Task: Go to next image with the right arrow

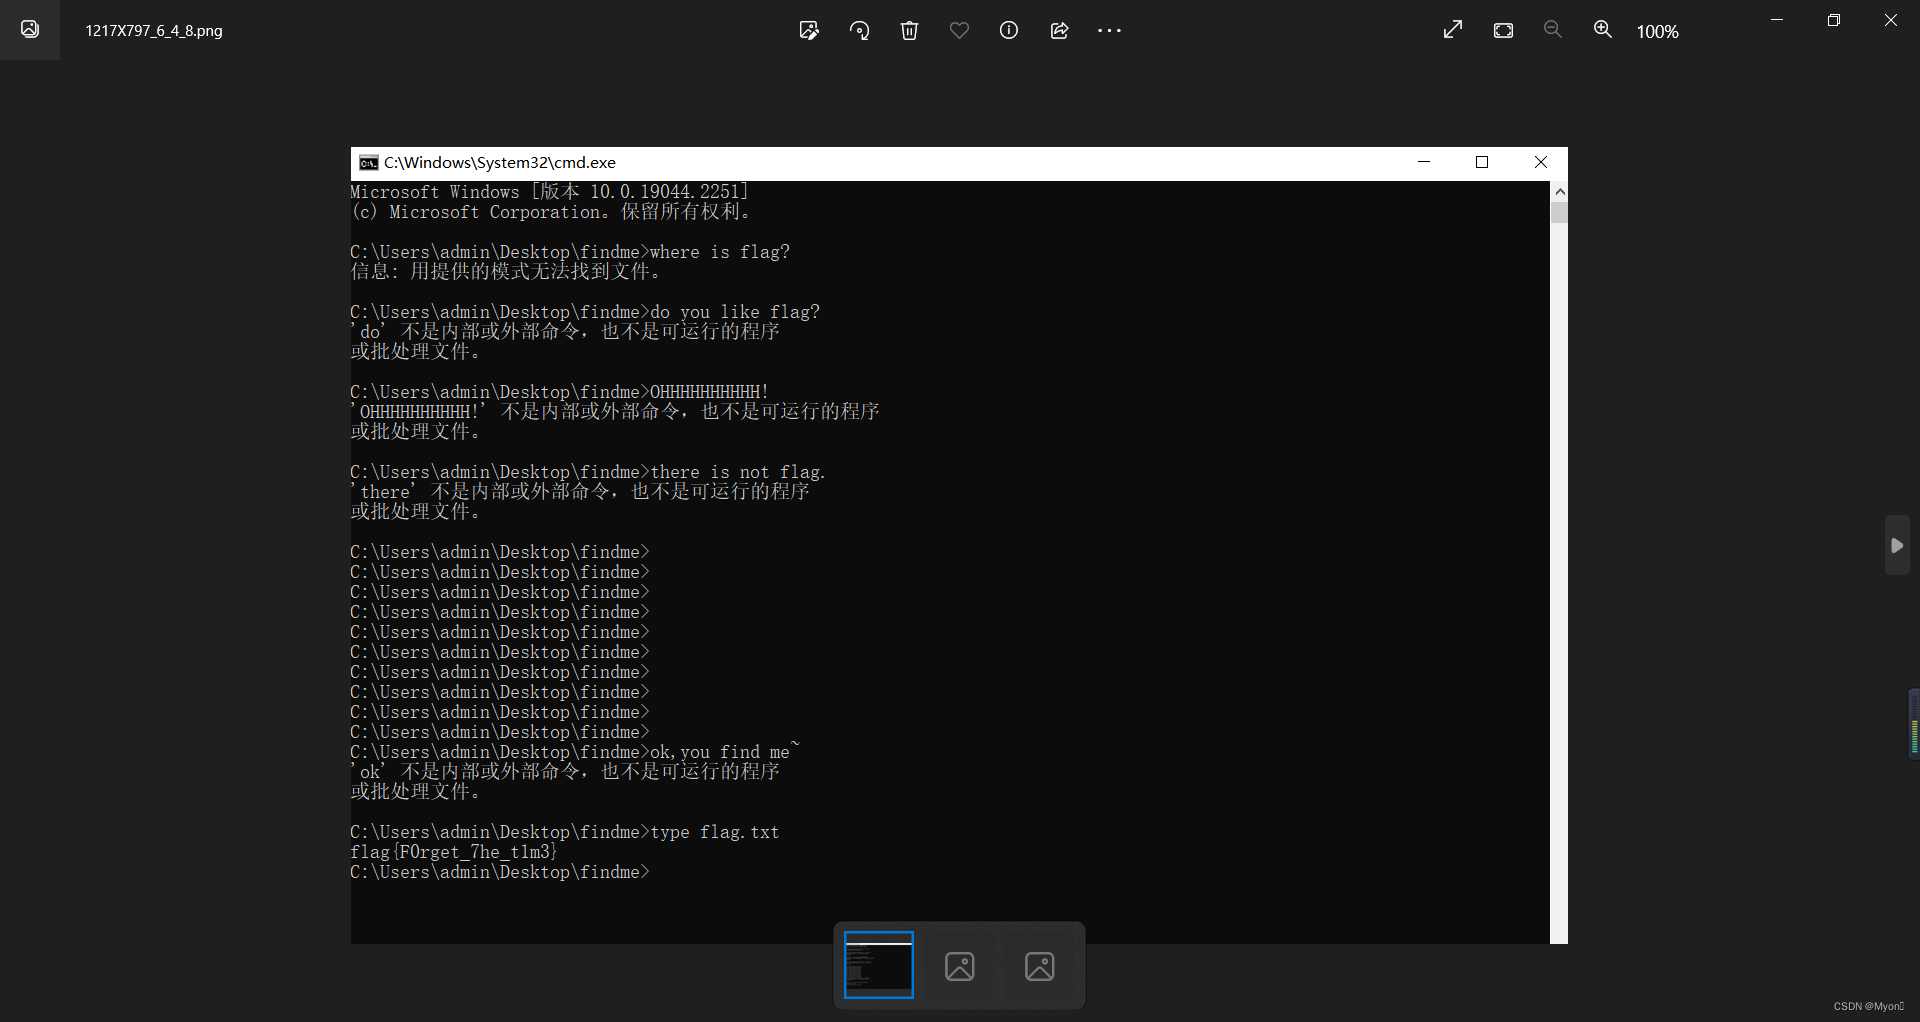Action: tap(1897, 545)
